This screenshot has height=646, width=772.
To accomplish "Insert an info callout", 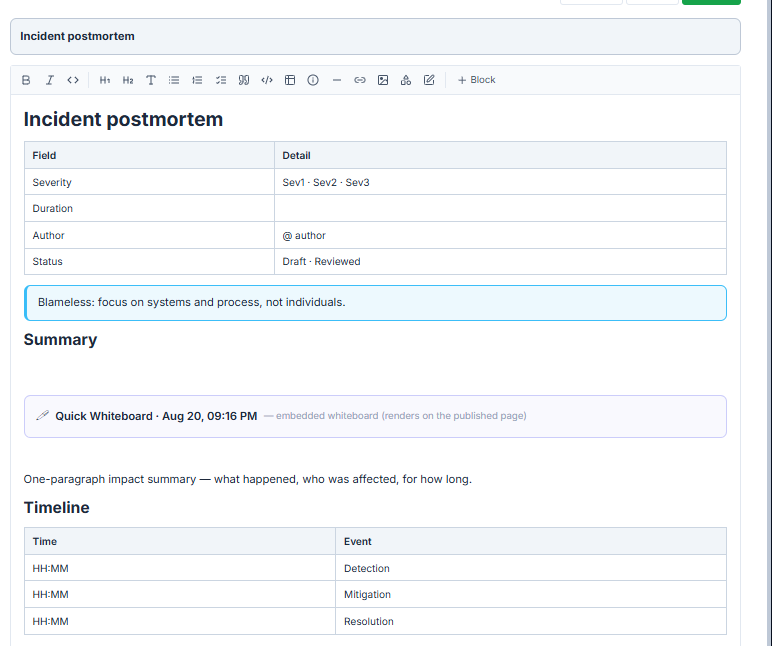I will tap(313, 80).
